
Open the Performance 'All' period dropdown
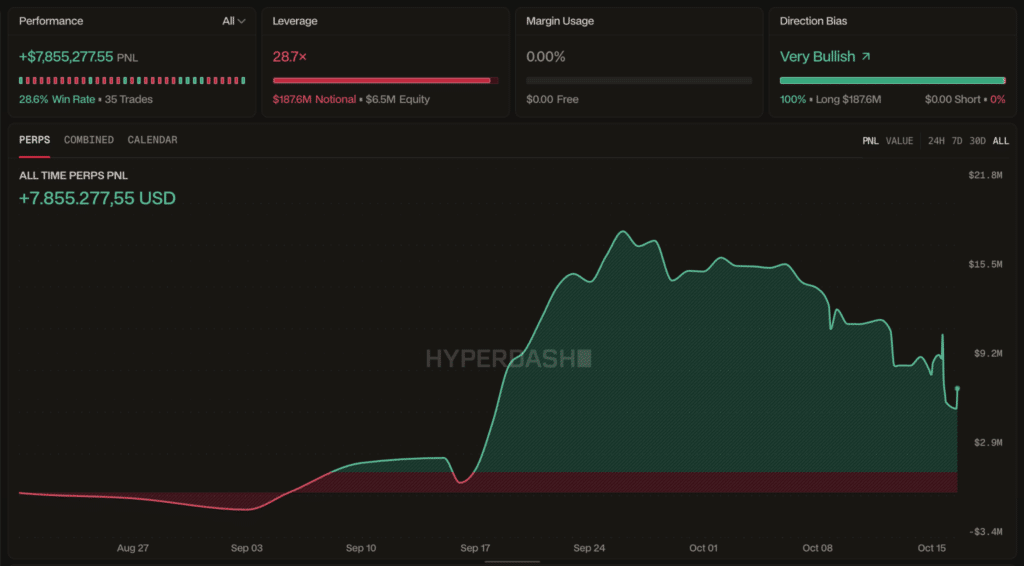point(233,21)
